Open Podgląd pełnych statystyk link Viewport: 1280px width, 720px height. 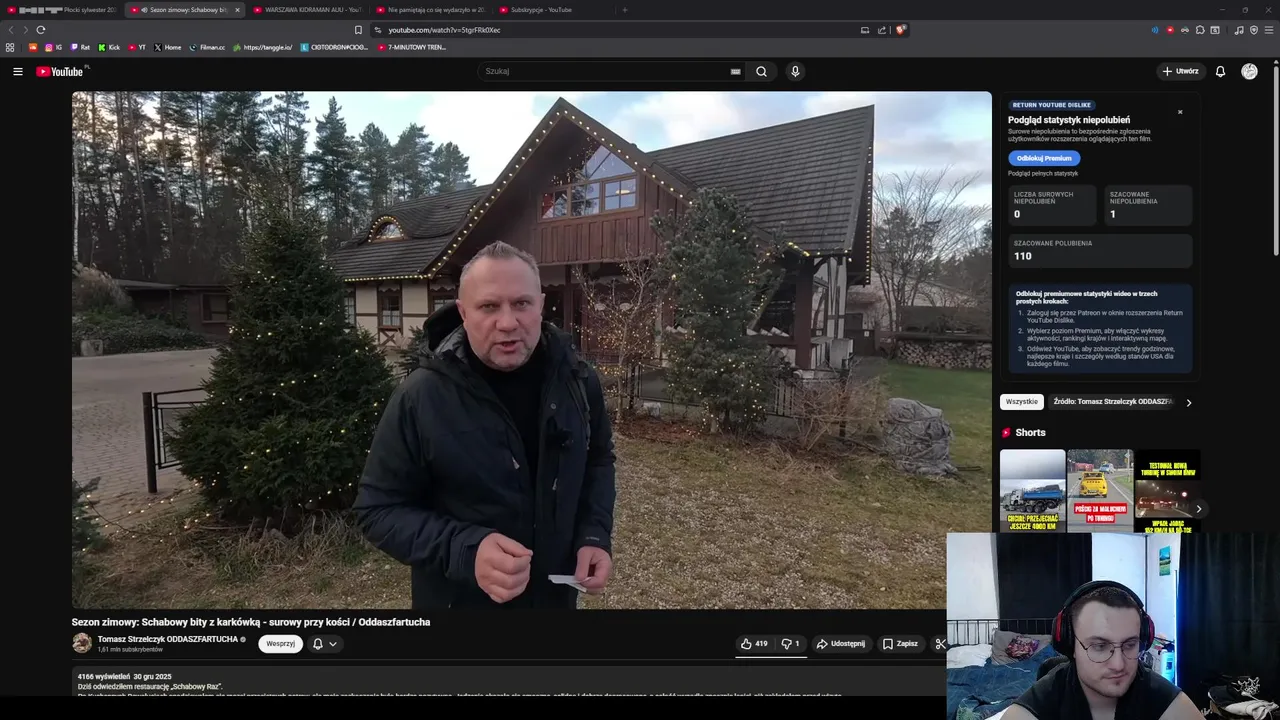click(x=1042, y=174)
